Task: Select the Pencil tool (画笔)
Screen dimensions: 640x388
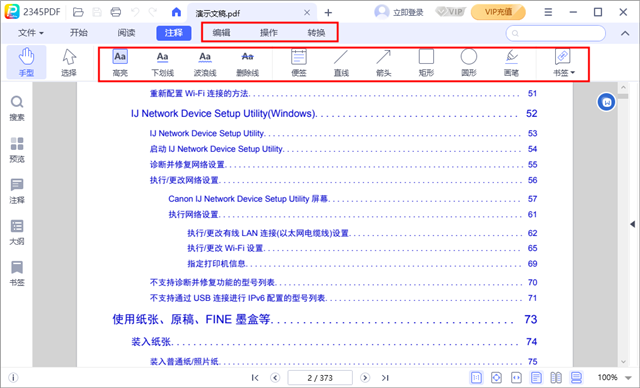Action: point(511,63)
